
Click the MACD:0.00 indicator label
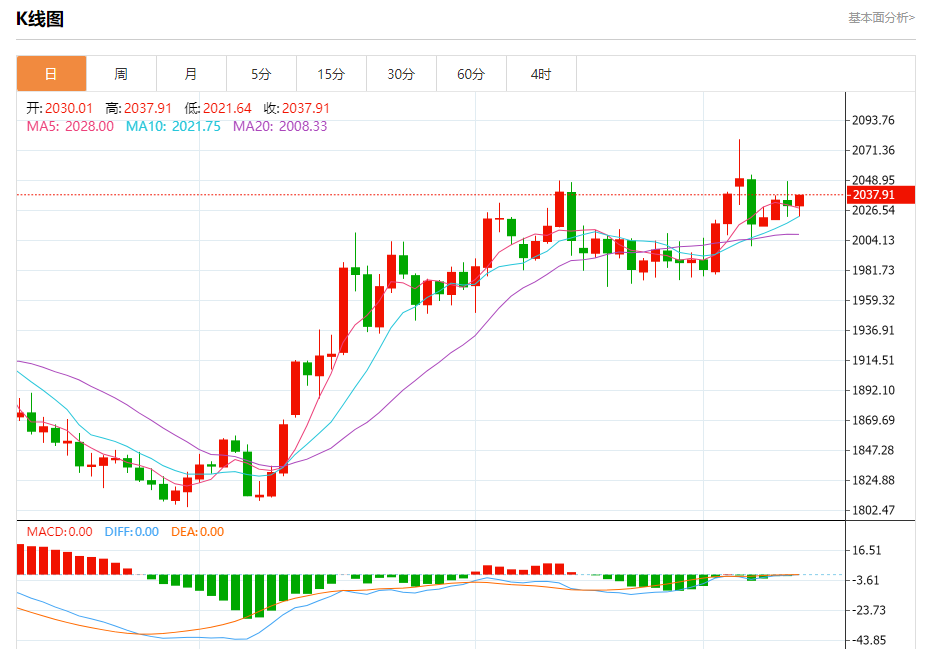(x=60, y=532)
